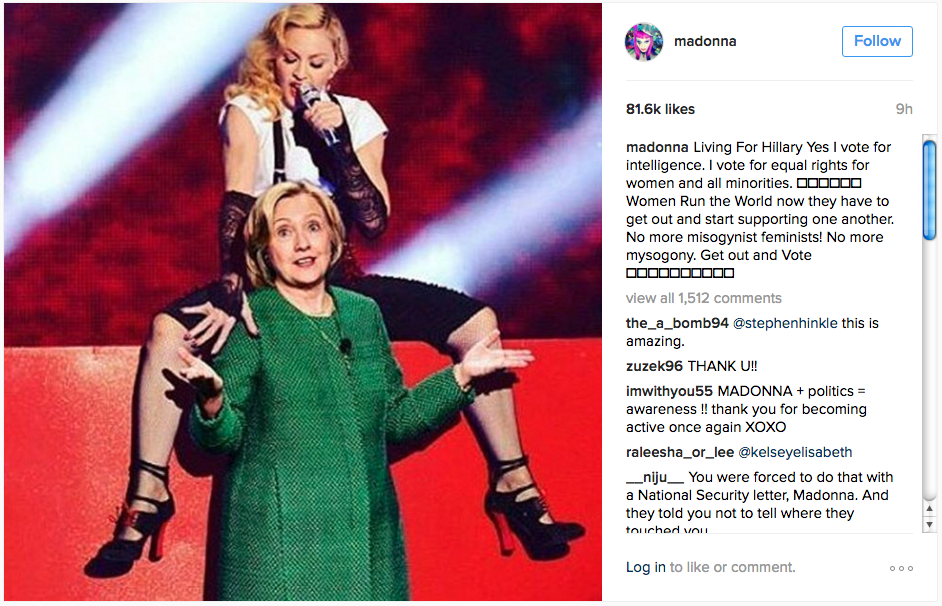Click the scrollbar down arrow

(x=929, y=524)
